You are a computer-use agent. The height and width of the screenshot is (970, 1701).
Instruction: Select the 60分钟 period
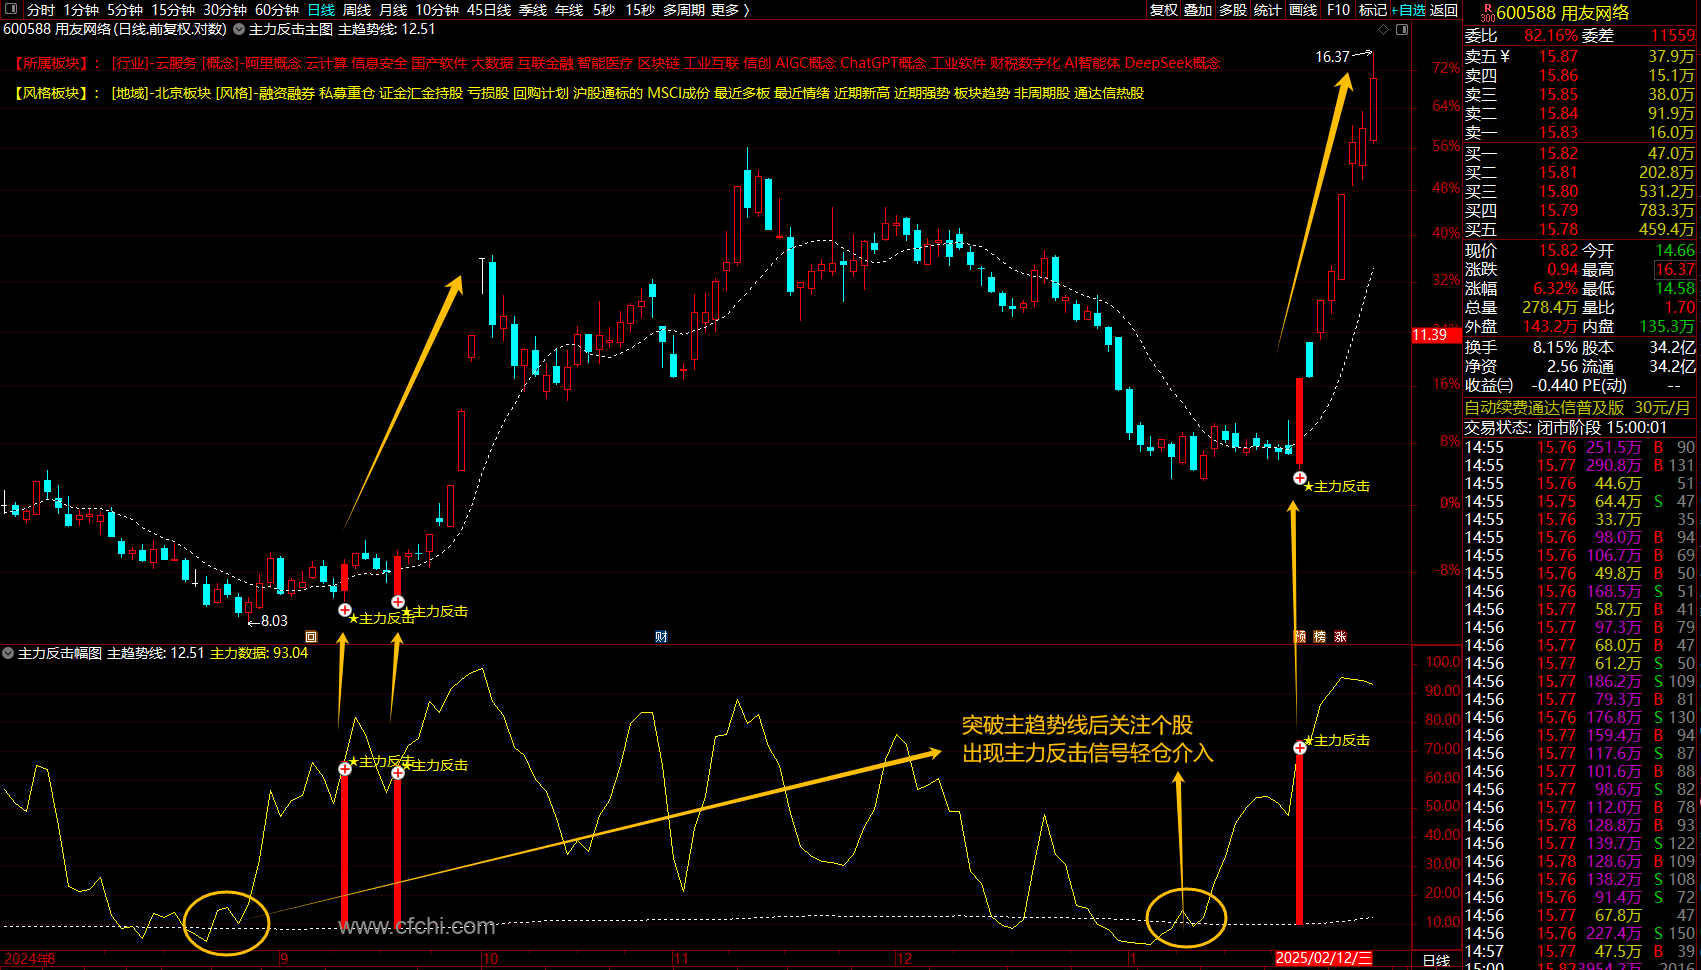pos(277,10)
